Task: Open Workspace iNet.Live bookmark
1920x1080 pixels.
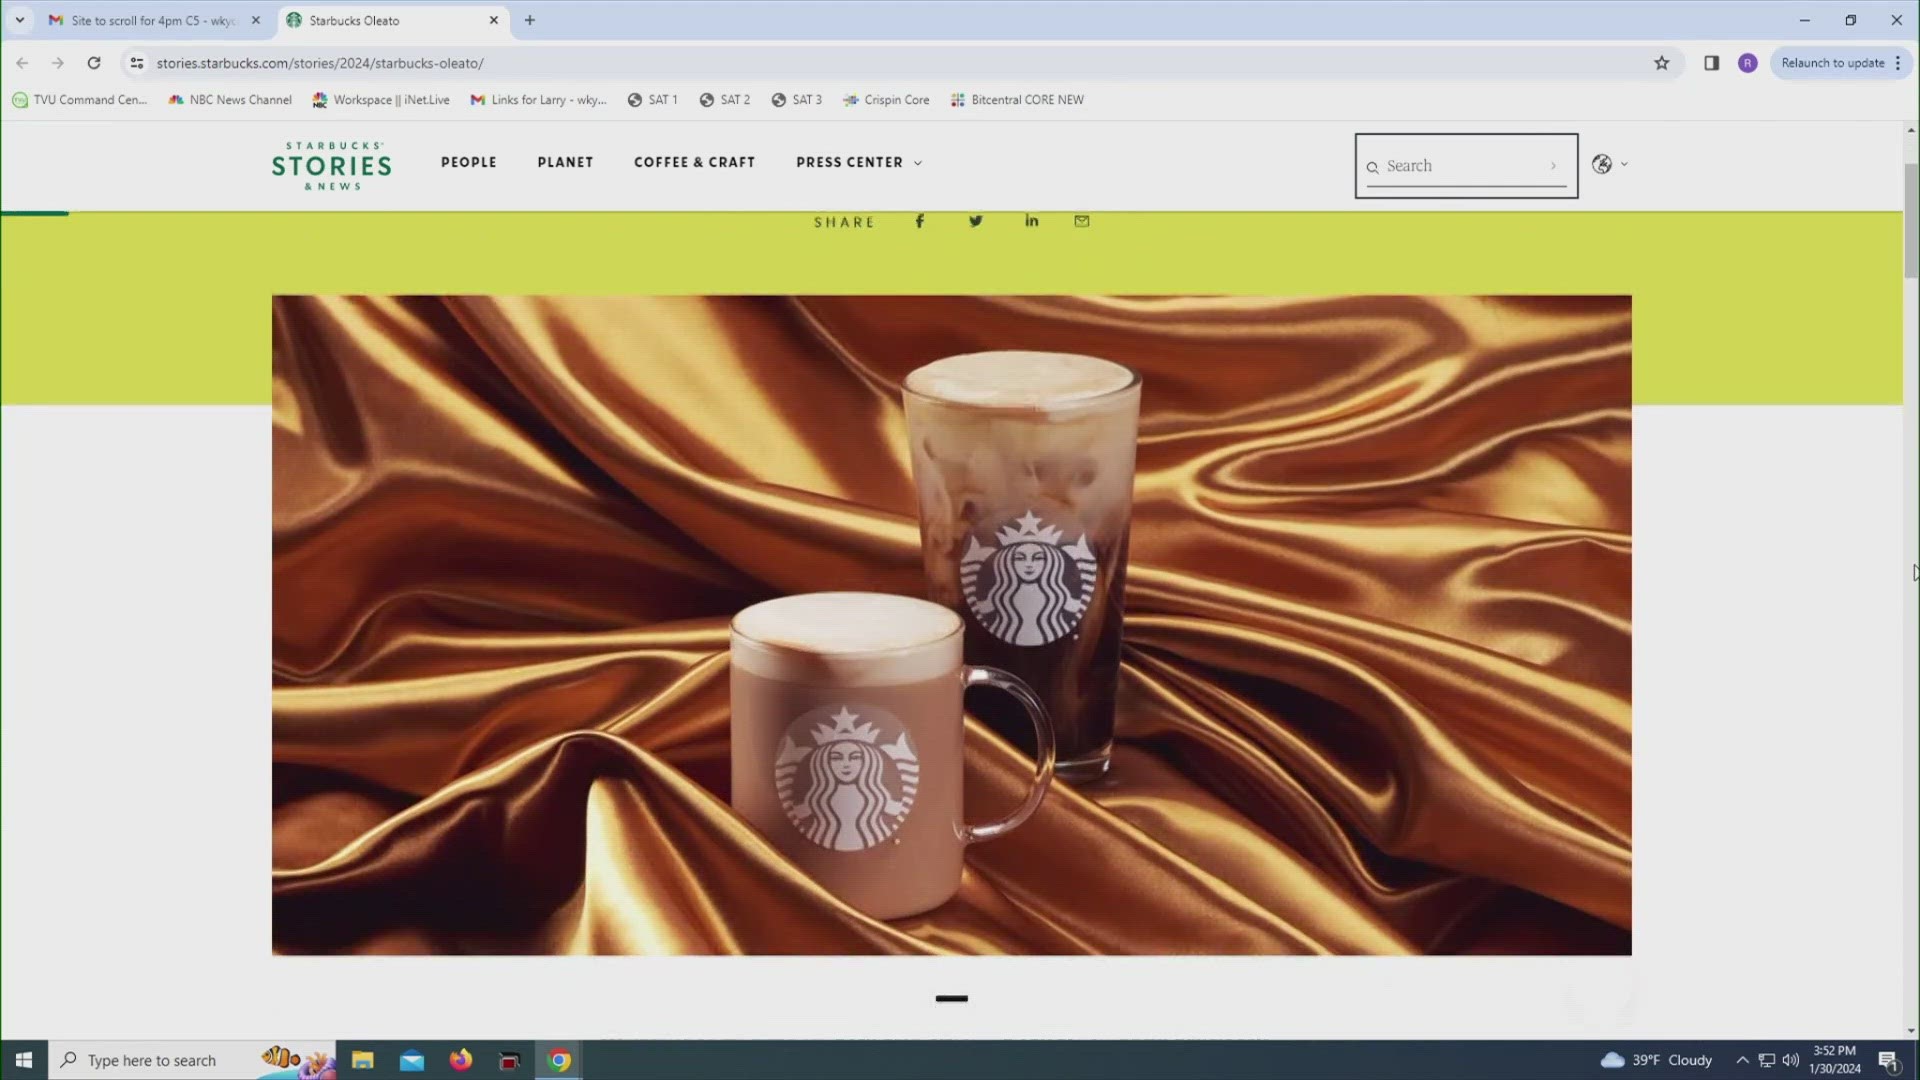Action: pos(381,100)
